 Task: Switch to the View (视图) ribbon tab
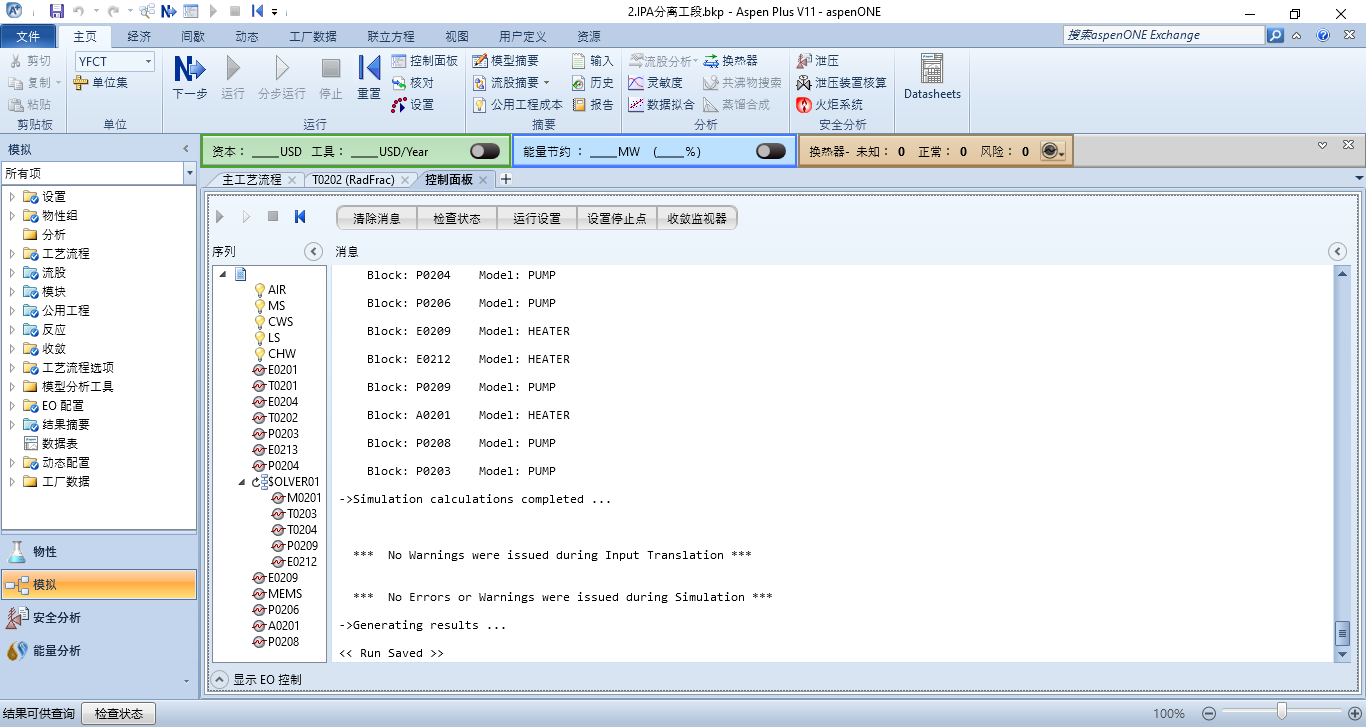tap(456, 36)
